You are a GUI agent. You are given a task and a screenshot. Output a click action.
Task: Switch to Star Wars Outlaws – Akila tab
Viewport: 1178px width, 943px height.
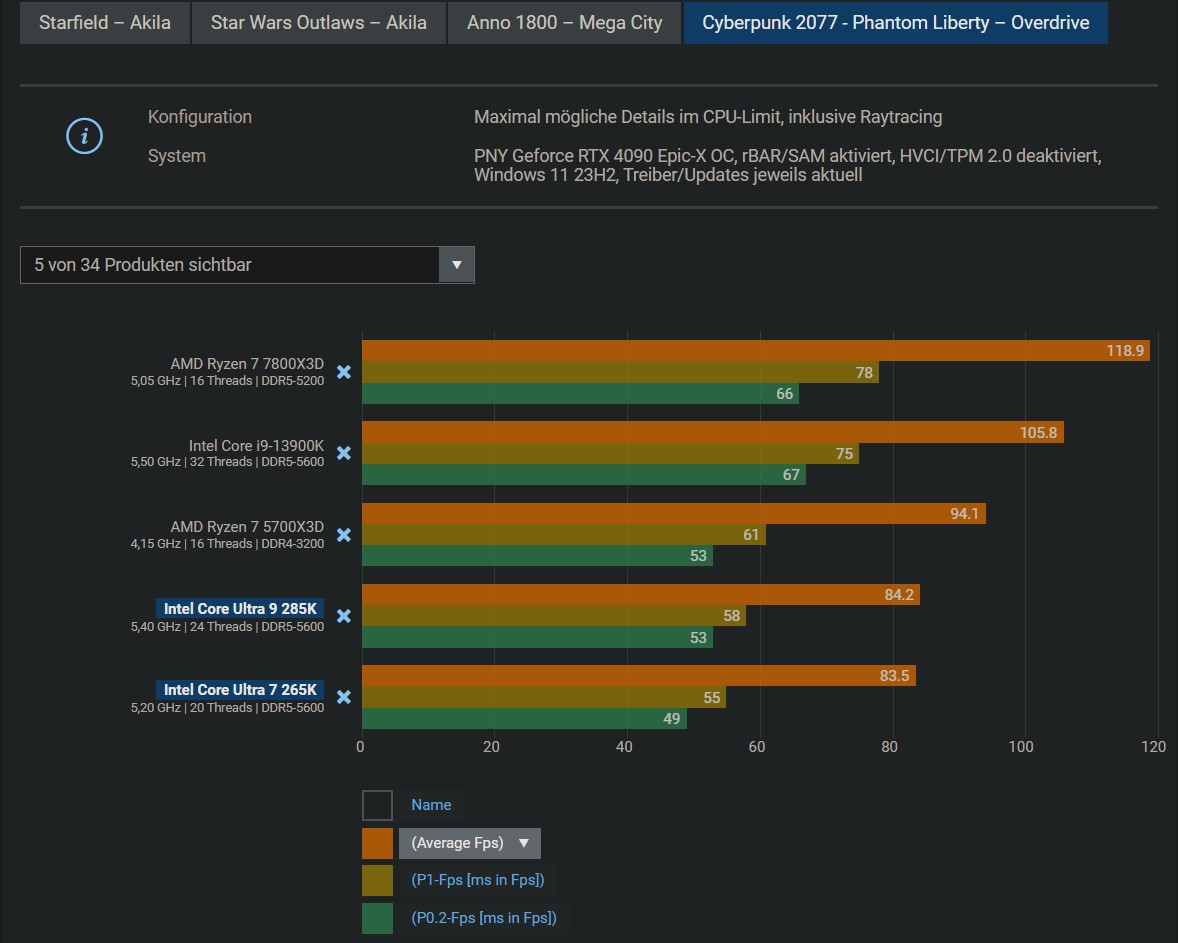(x=319, y=23)
